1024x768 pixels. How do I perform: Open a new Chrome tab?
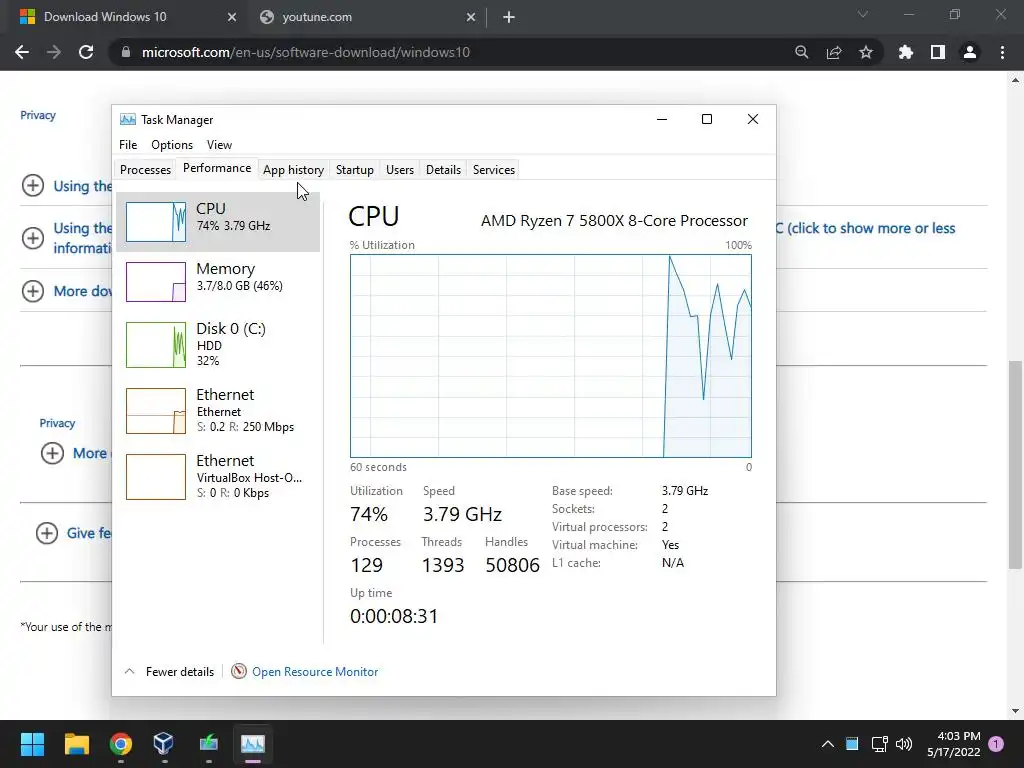(x=509, y=17)
